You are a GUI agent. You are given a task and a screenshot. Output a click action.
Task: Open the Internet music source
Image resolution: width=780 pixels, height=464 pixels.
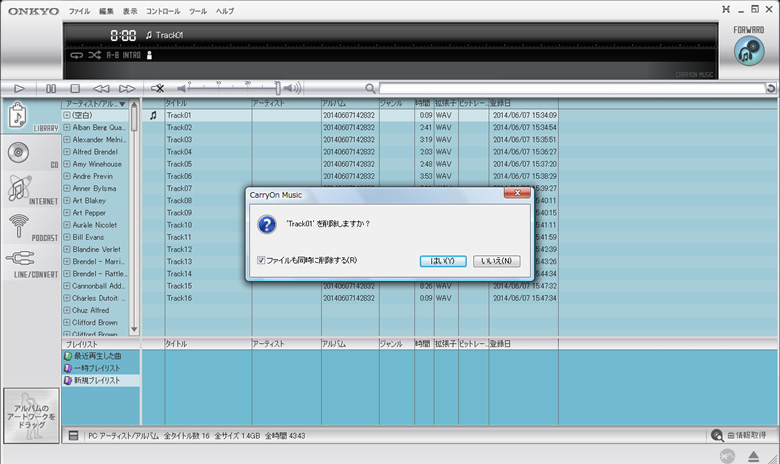pos(18,189)
